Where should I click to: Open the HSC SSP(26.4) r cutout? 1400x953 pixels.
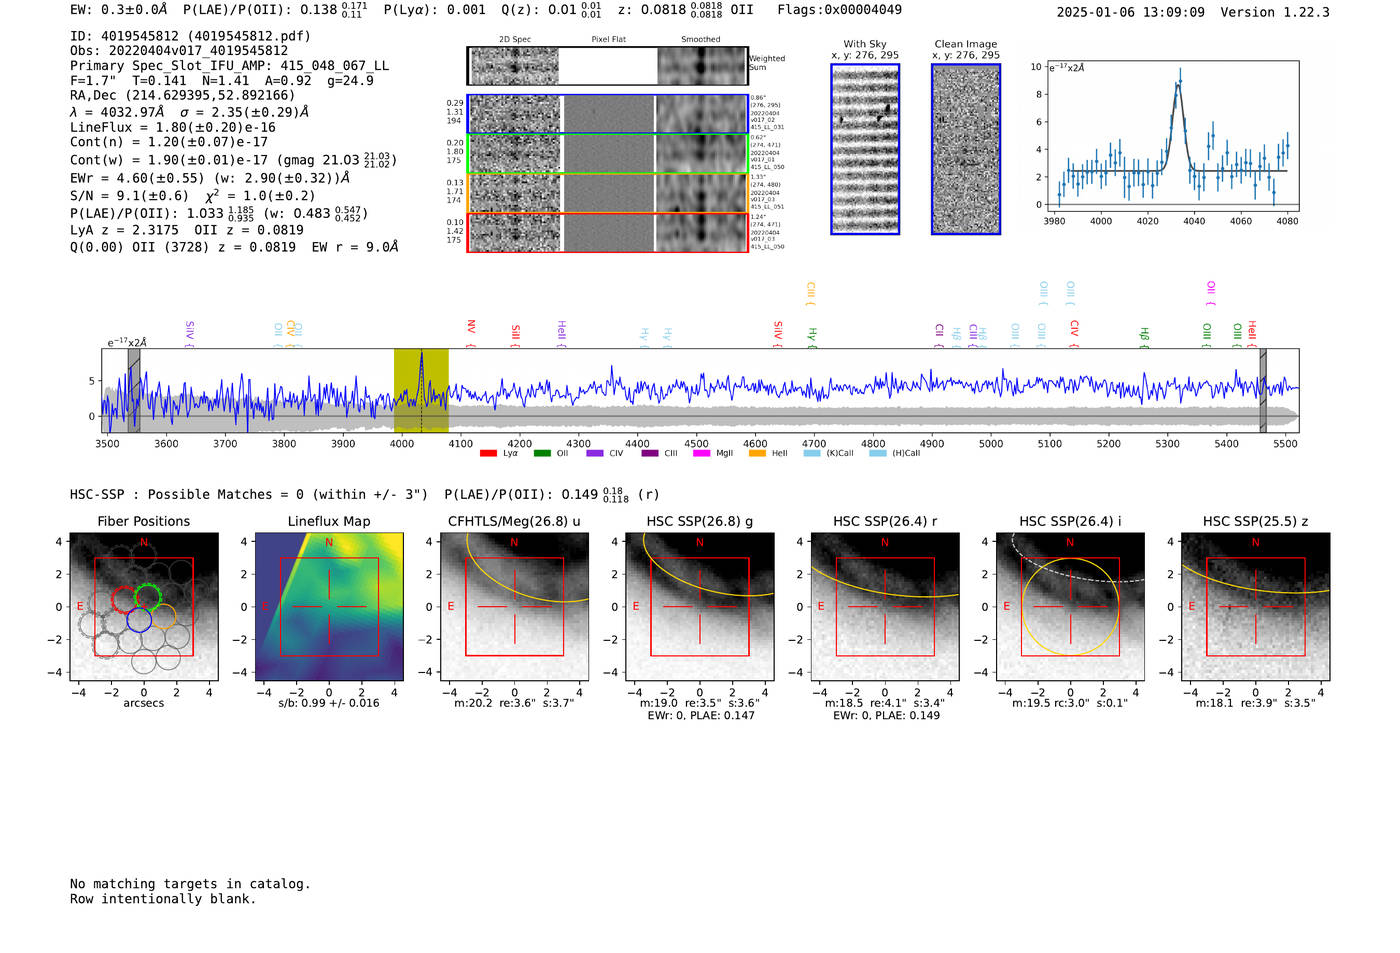885,606
